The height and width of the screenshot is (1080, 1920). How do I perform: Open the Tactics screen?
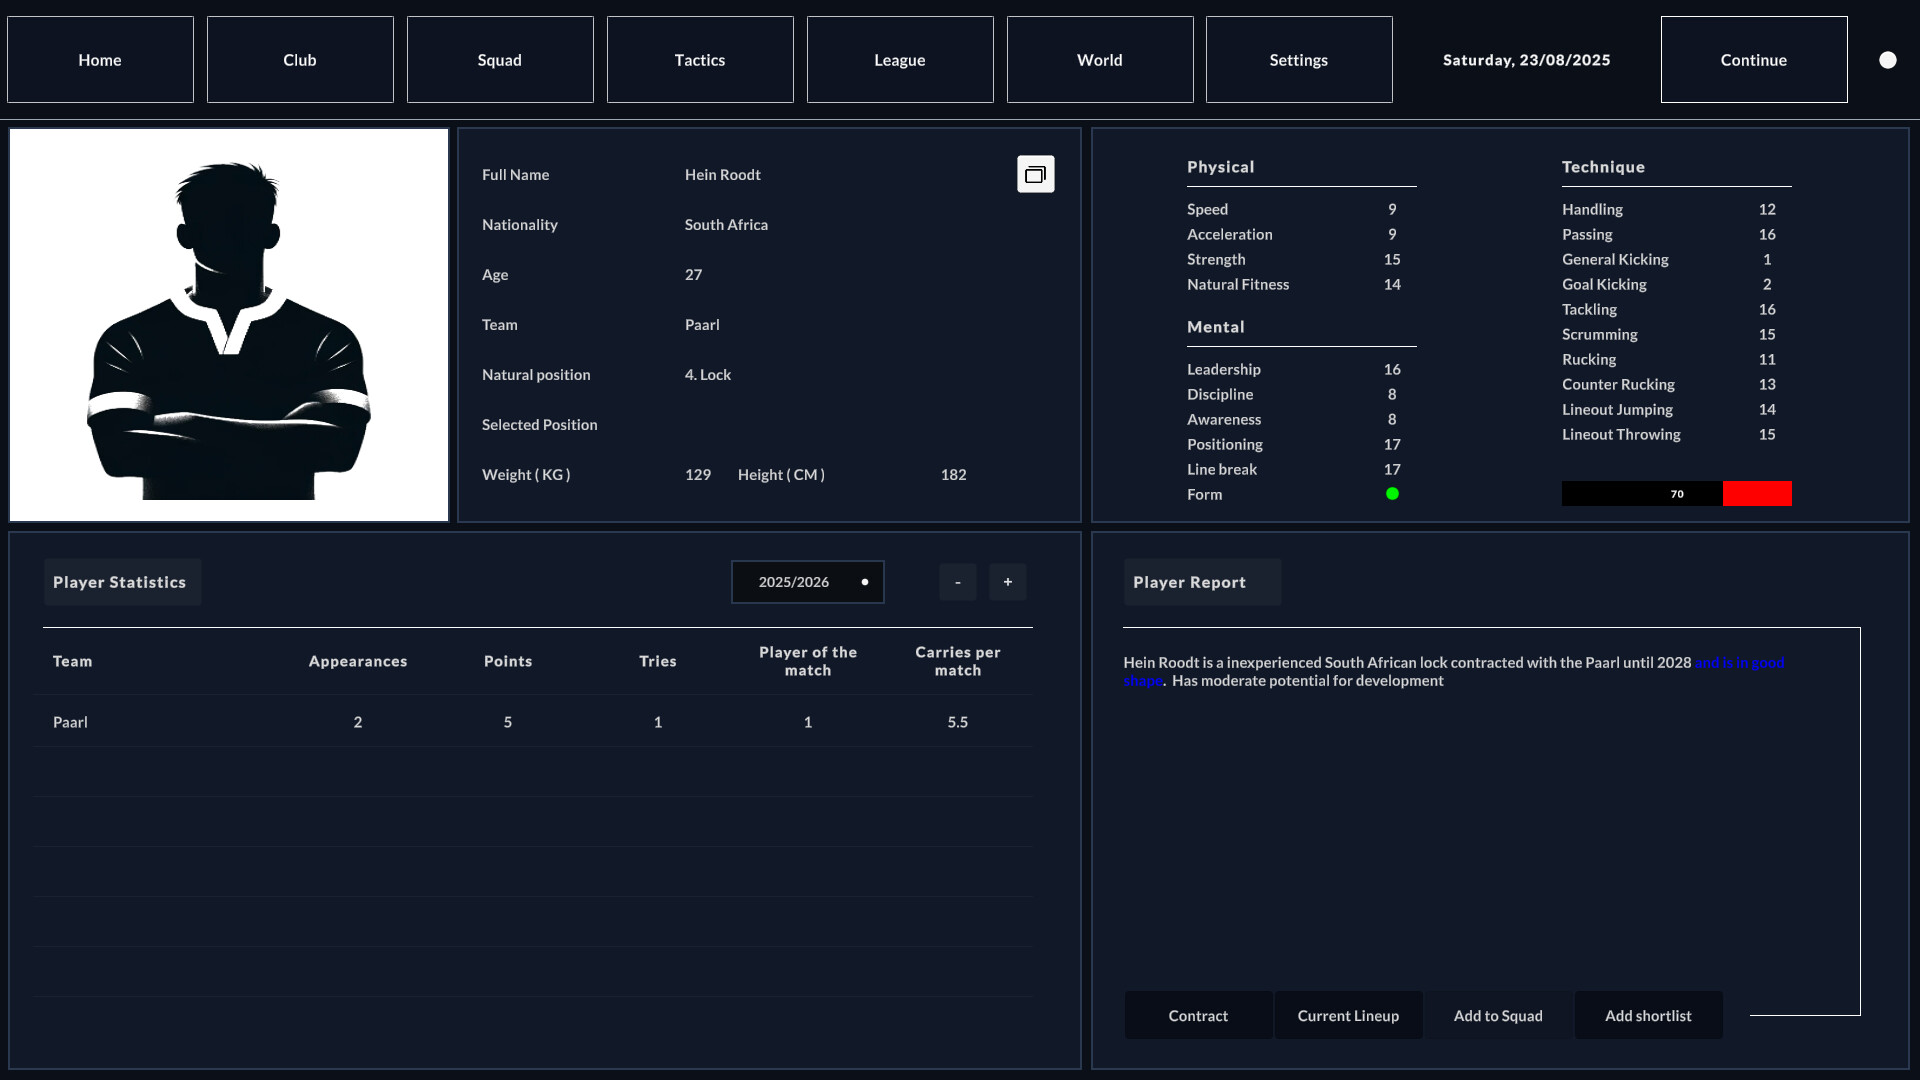click(699, 59)
